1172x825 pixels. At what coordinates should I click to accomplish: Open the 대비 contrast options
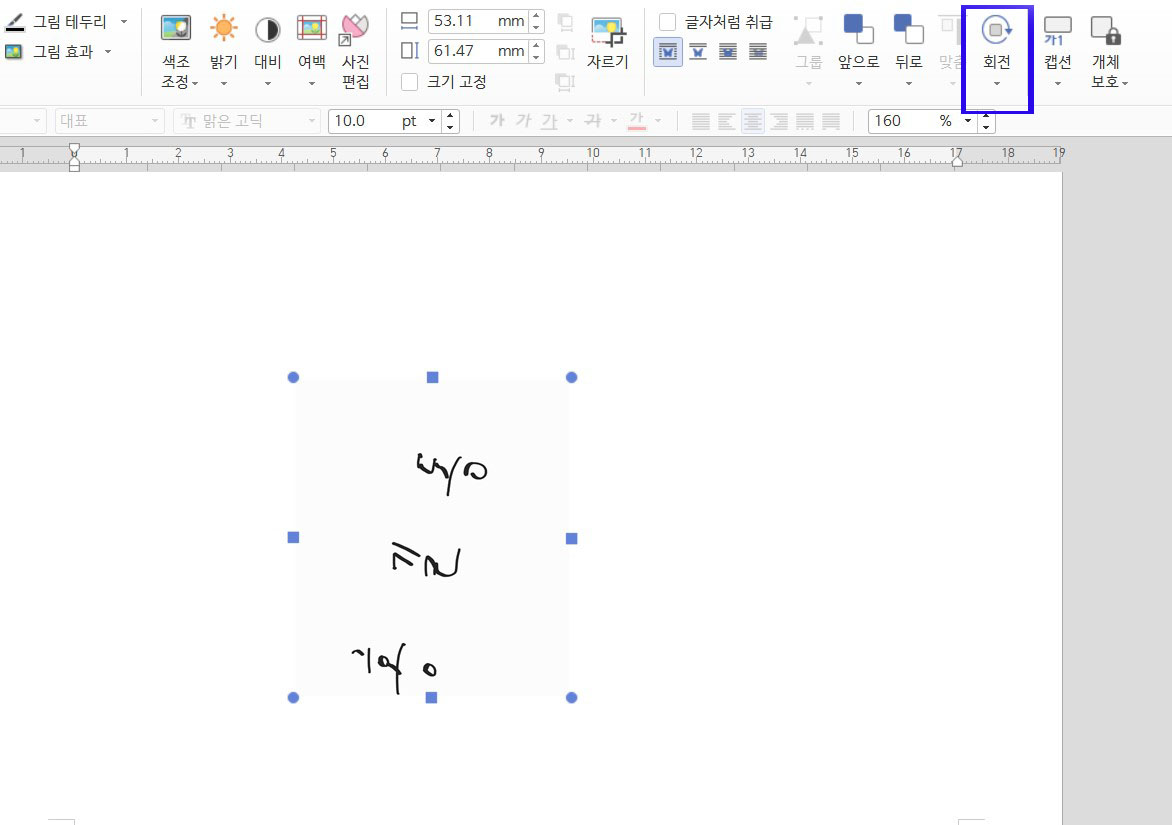pos(268,52)
